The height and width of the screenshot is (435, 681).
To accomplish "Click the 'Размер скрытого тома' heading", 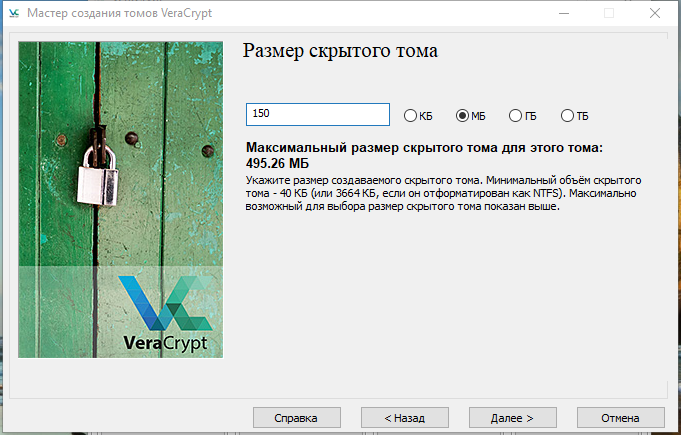I will [x=340, y=51].
